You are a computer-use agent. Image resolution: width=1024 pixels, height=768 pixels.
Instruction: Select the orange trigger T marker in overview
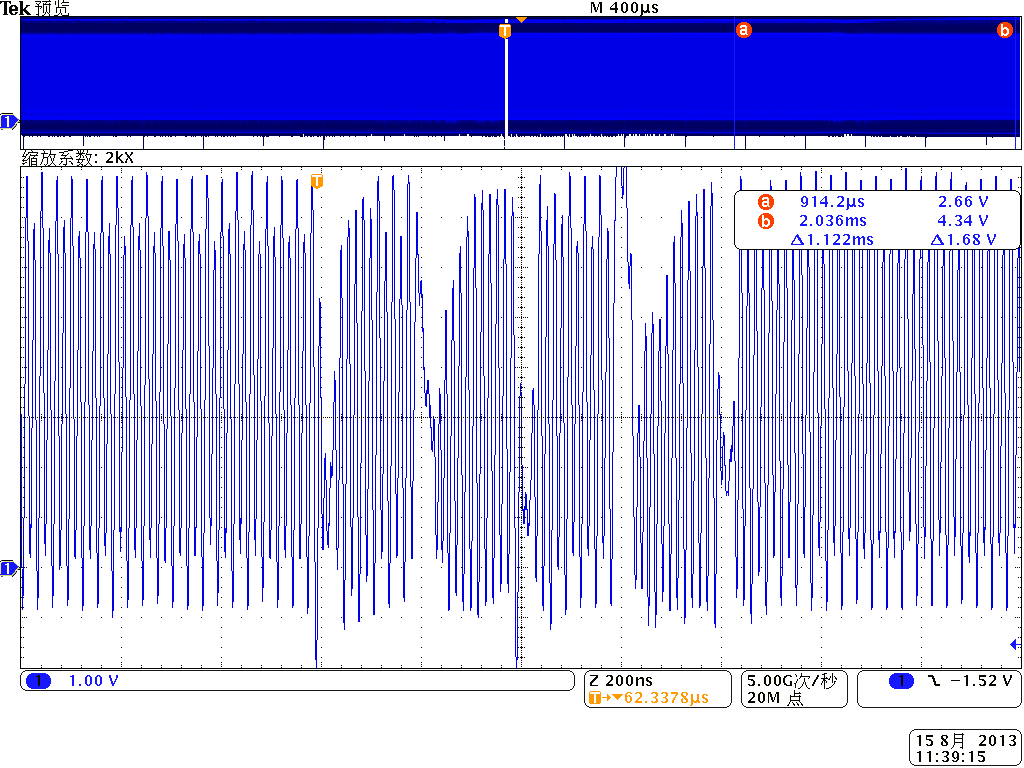point(505,31)
